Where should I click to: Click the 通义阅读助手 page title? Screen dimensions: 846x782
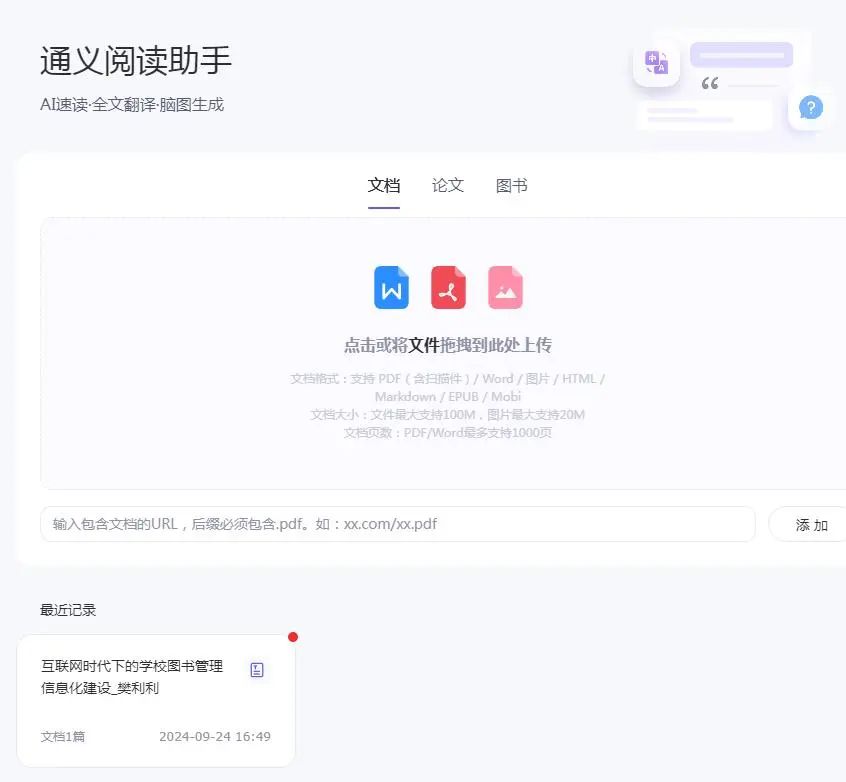click(x=135, y=60)
